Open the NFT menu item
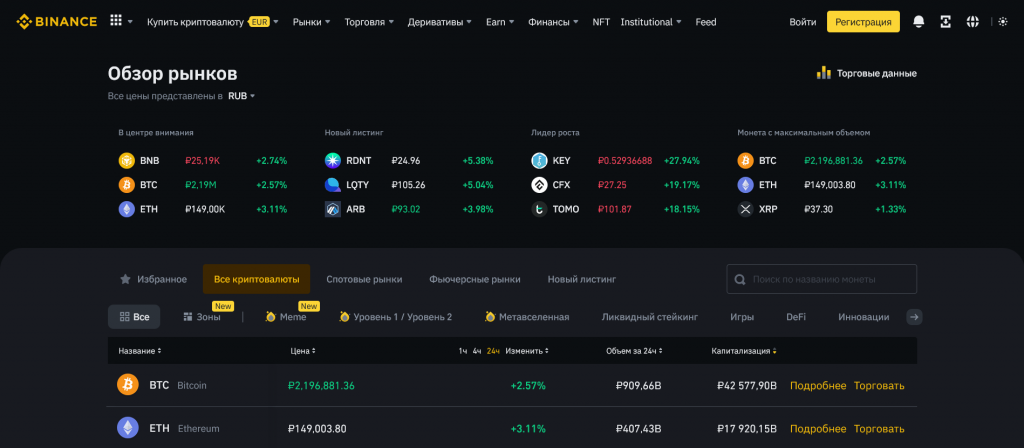This screenshot has width=1024, height=448. 601,22
